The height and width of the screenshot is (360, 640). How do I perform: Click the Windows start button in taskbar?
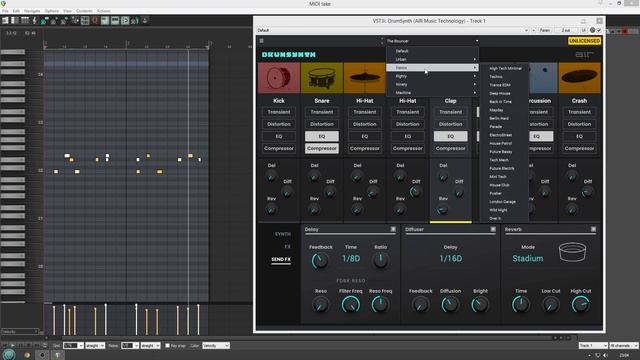[x=9, y=355]
